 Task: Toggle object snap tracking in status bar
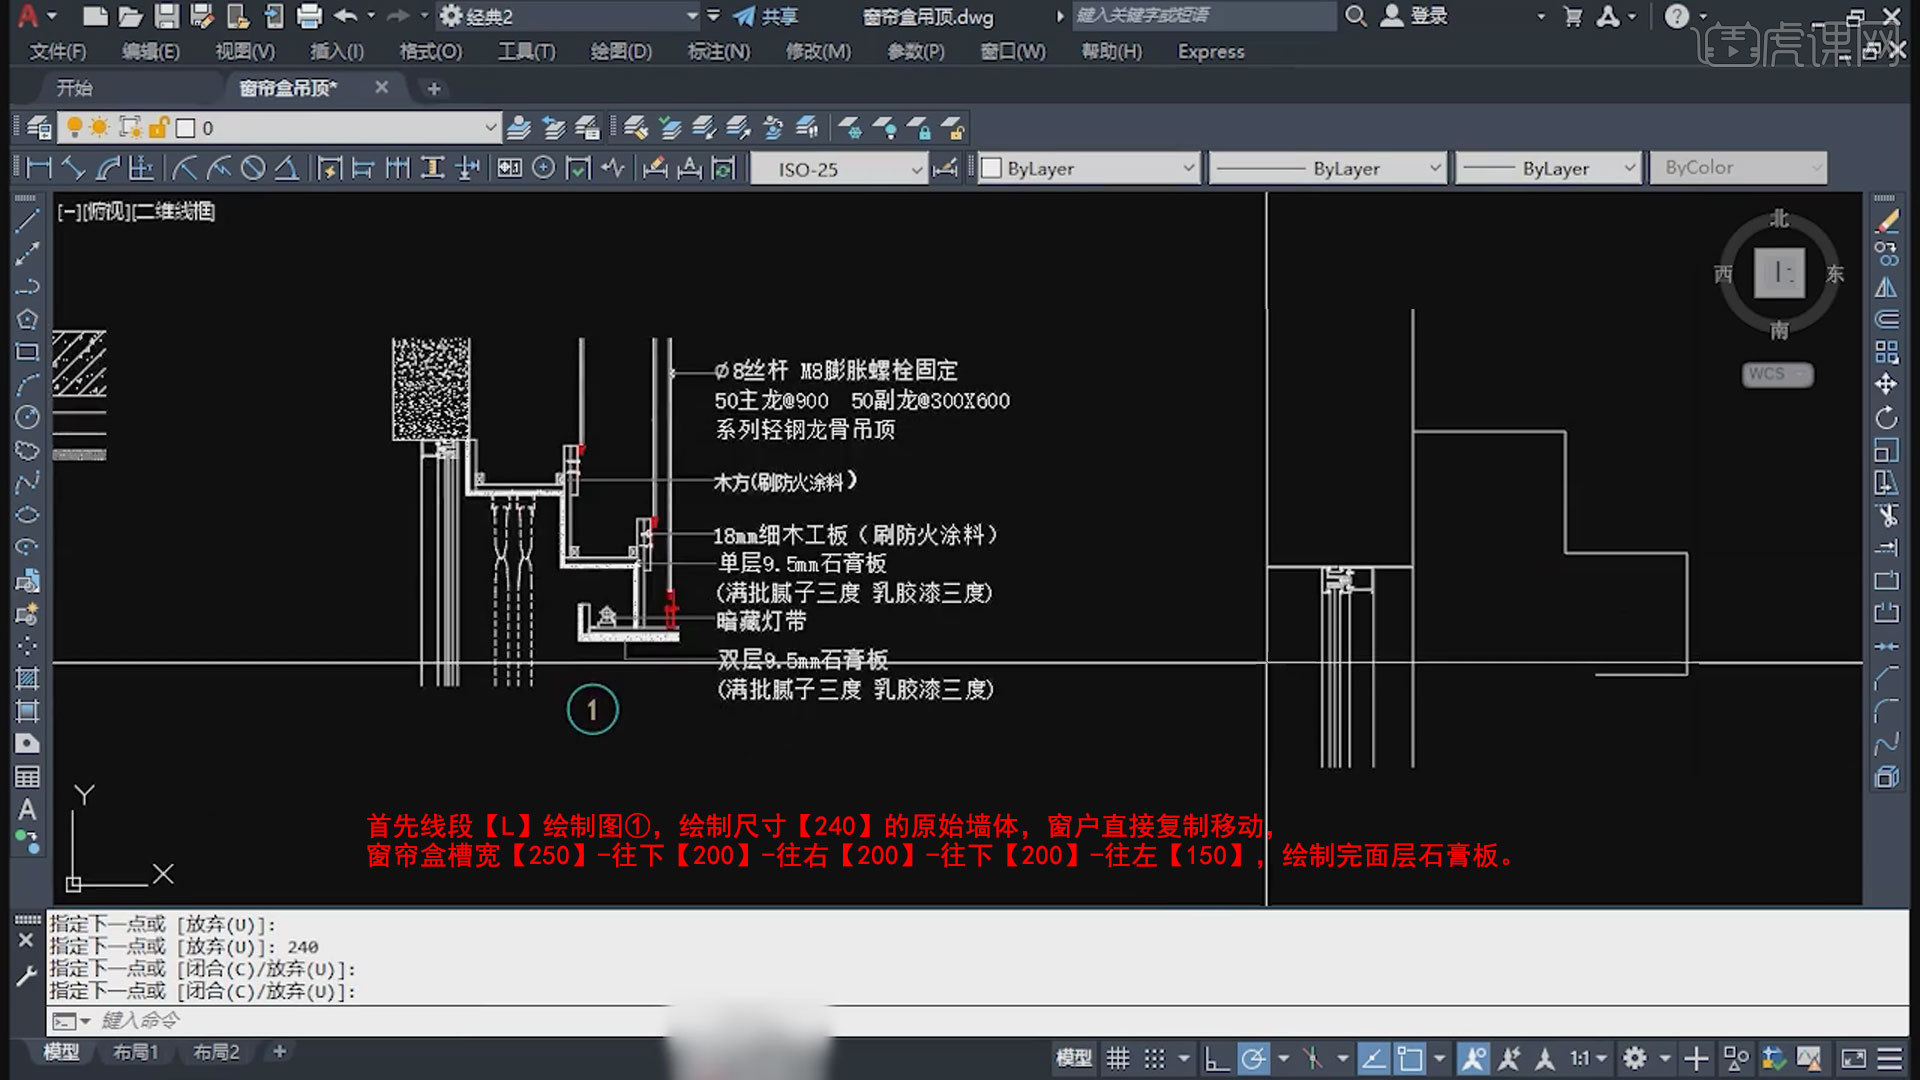(1373, 1058)
